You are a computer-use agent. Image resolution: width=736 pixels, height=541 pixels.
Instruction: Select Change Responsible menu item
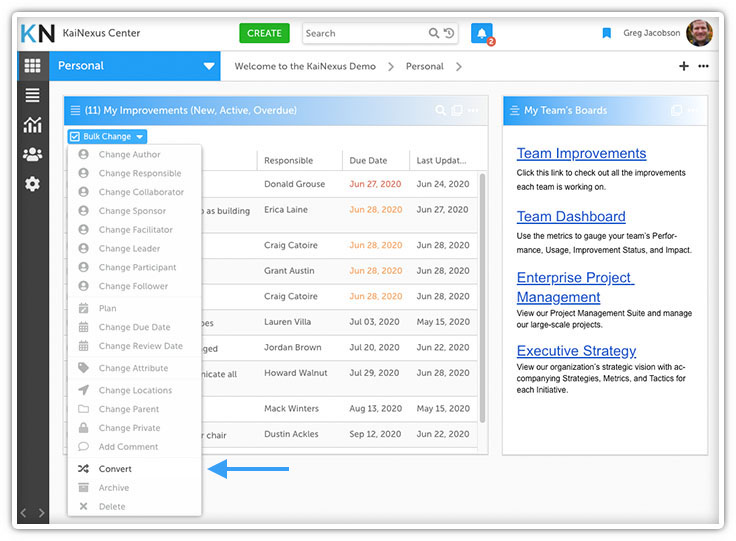pyautogui.click(x=135, y=173)
